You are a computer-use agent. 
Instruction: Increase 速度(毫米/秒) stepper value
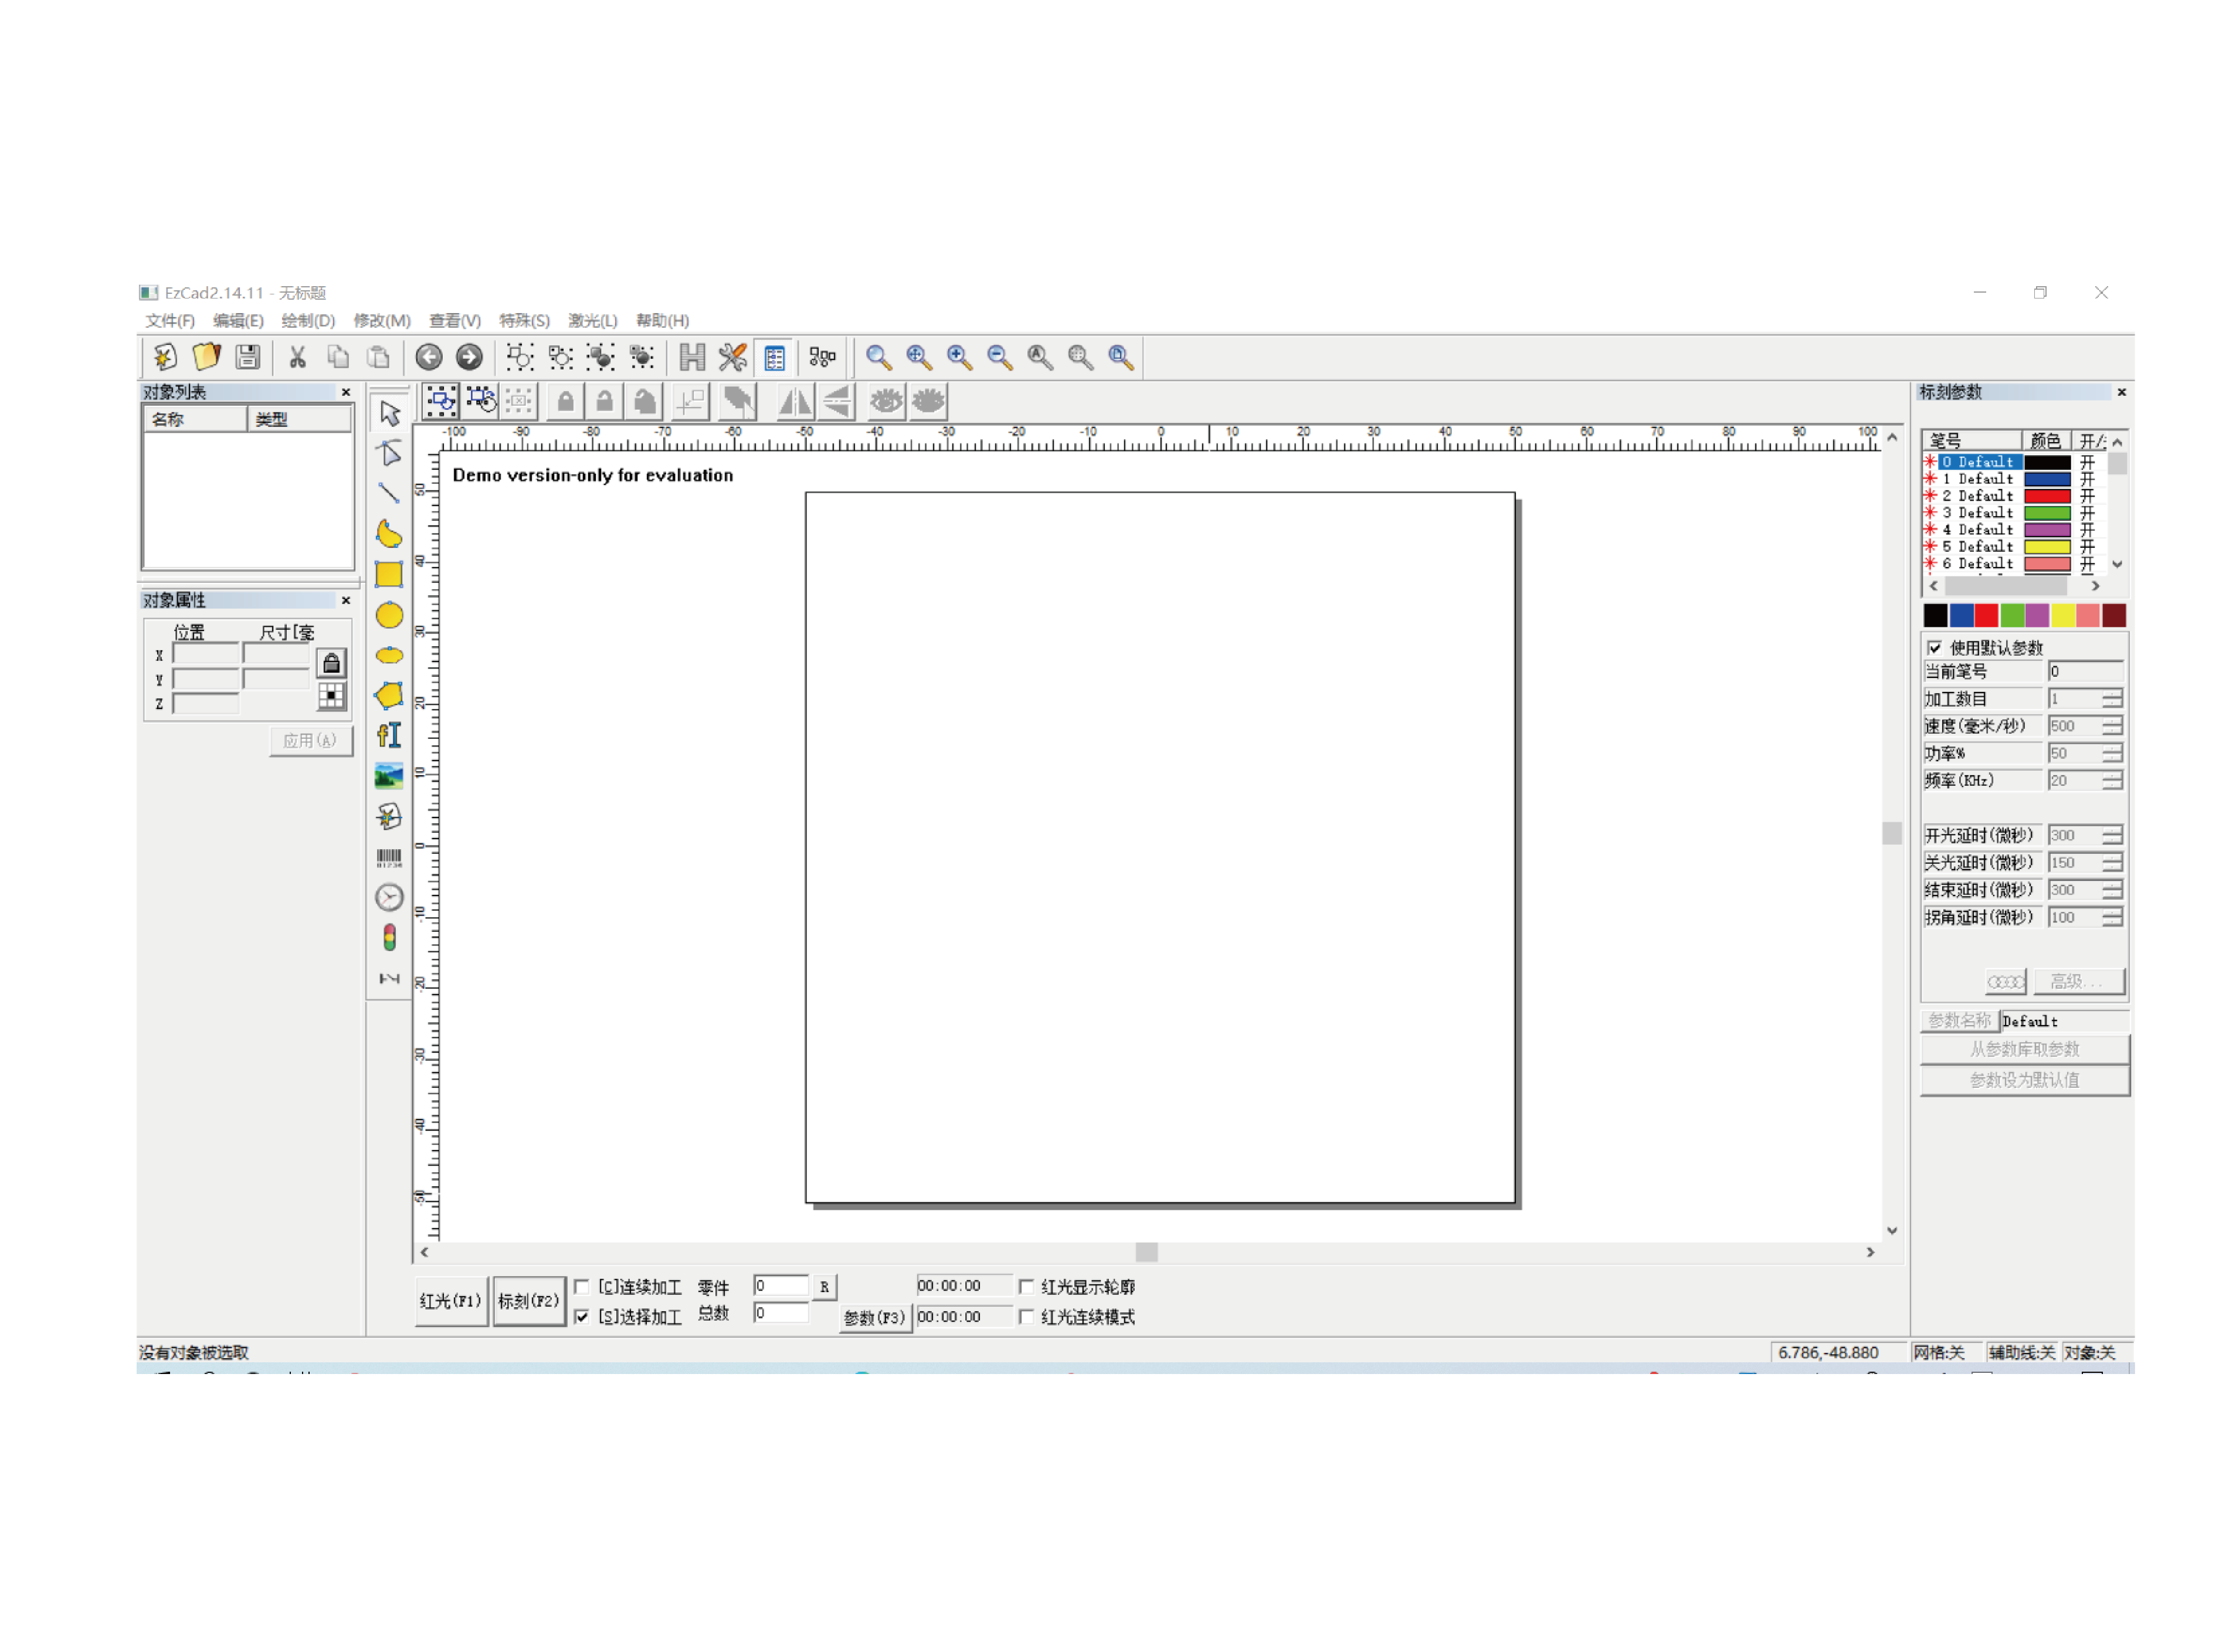[x=2112, y=722]
